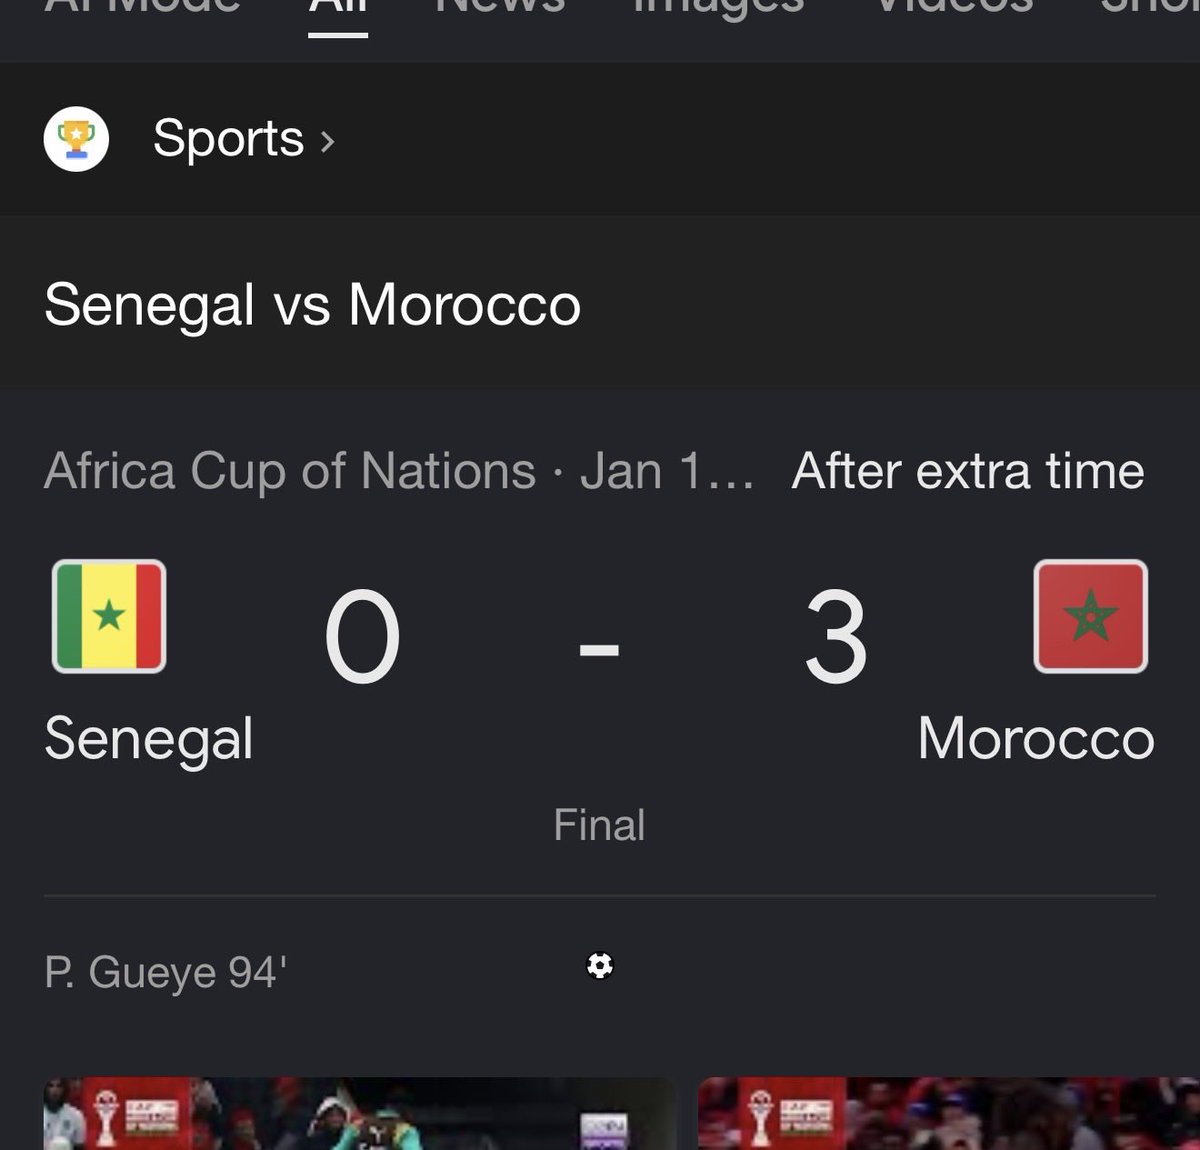The width and height of the screenshot is (1200, 1150).
Task: Open the Morocco team name
Action: [x=1036, y=739]
